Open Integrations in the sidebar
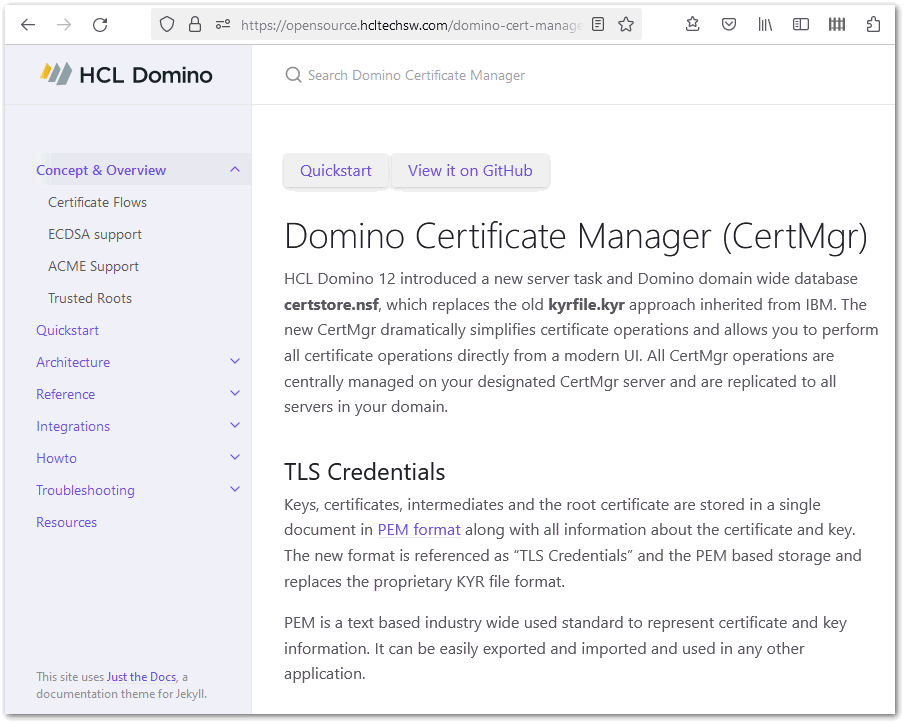 coord(73,427)
